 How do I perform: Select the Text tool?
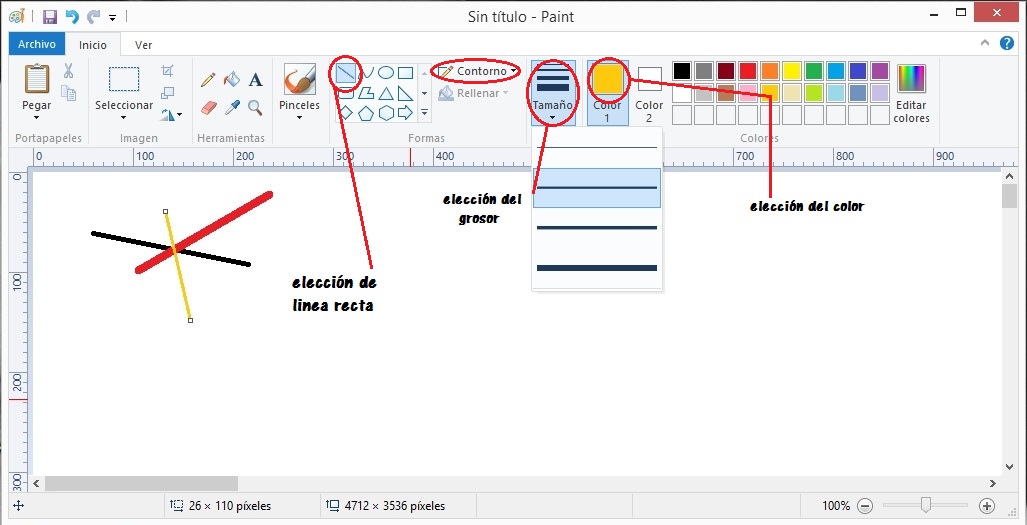click(x=255, y=80)
